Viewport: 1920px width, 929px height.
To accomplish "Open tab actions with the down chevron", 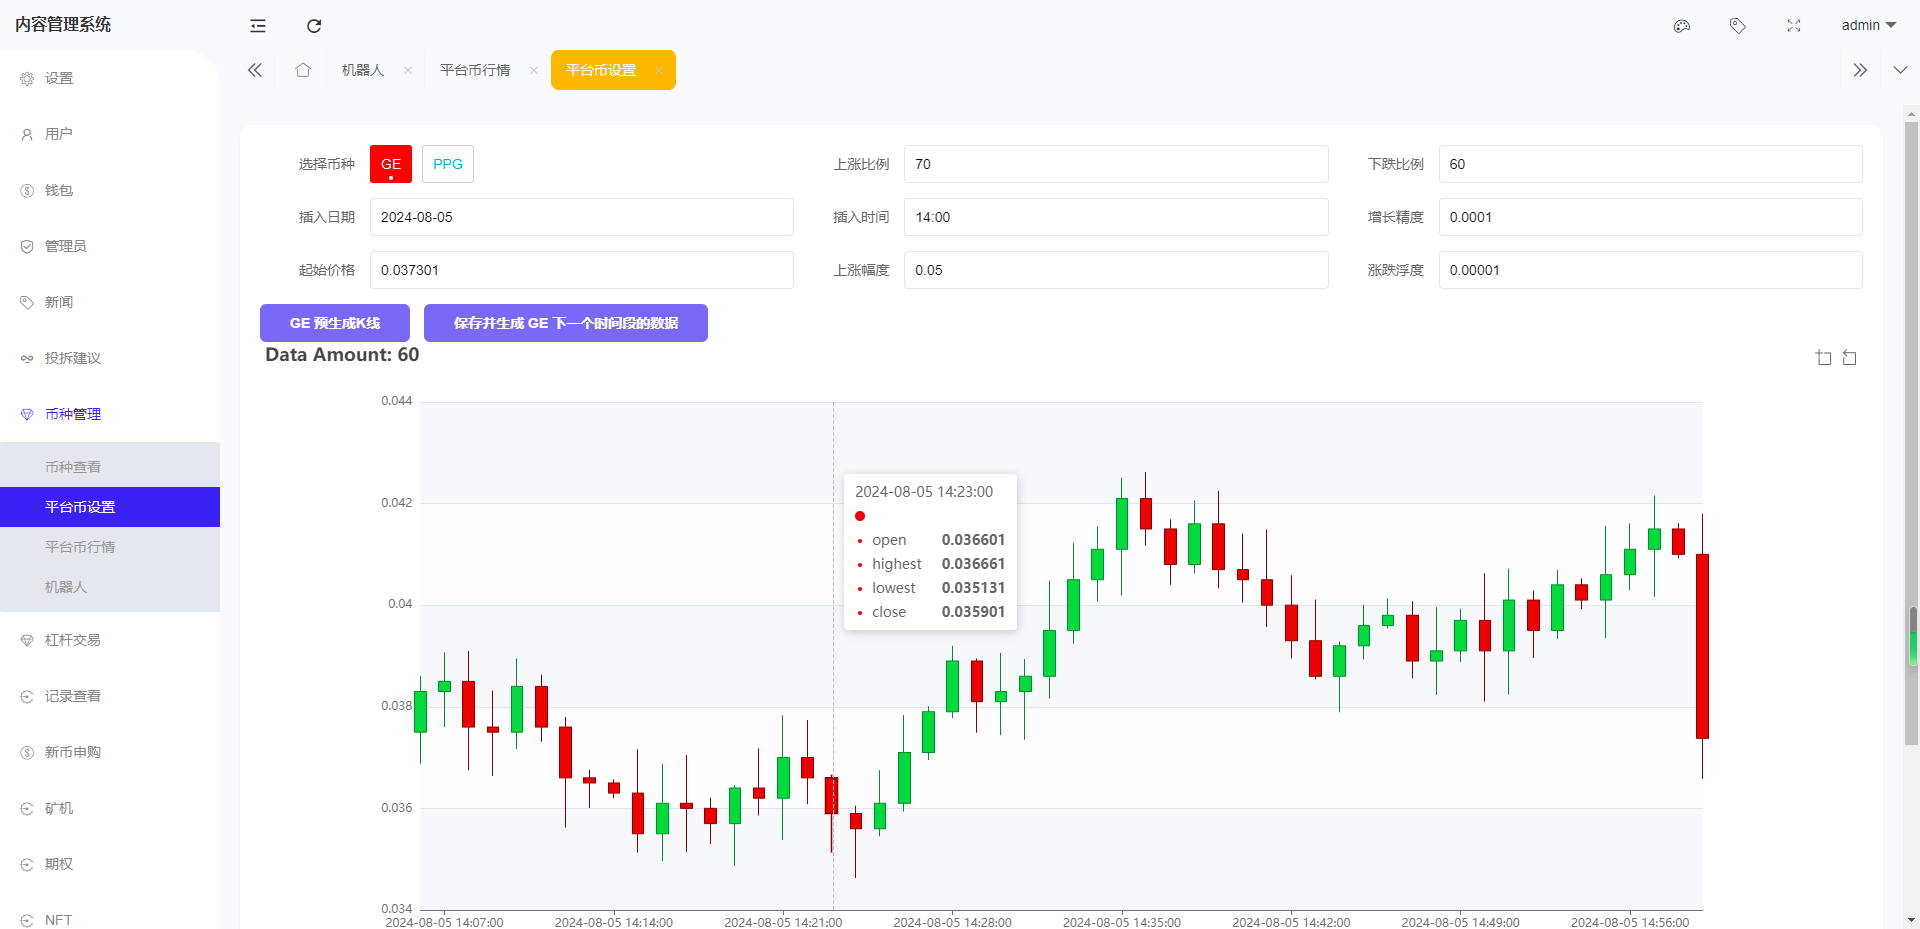I will click(x=1899, y=70).
